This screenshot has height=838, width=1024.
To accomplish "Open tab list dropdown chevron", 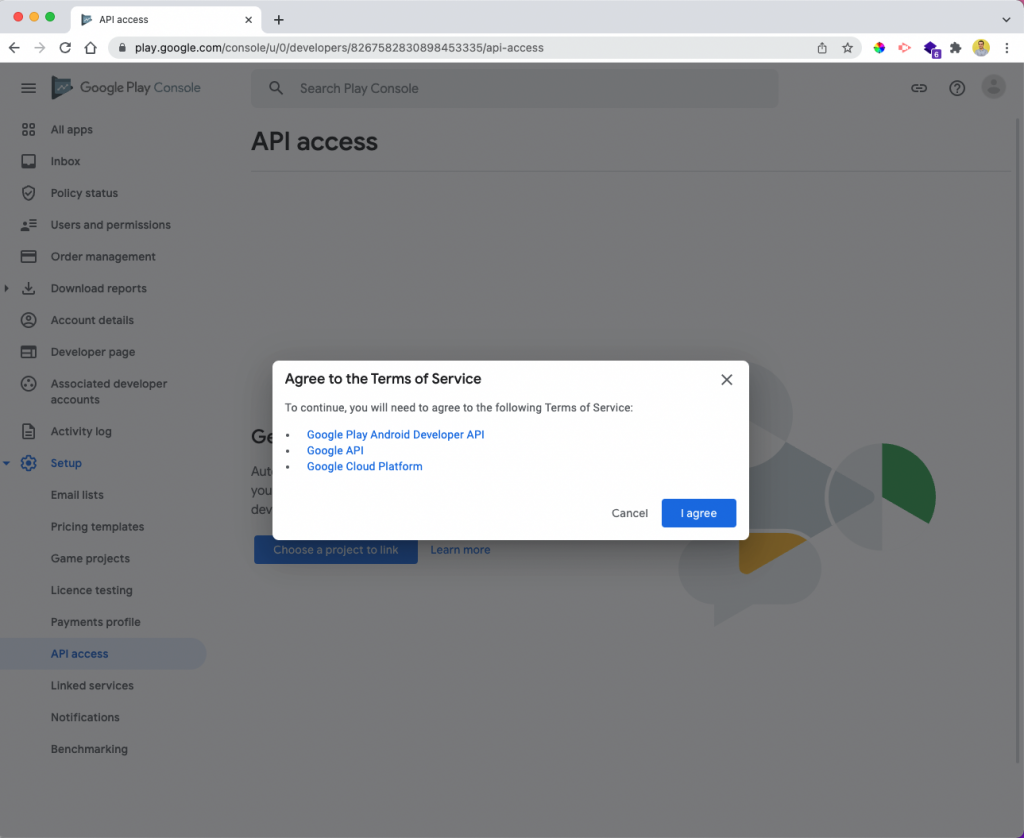I will pos(1006,20).
